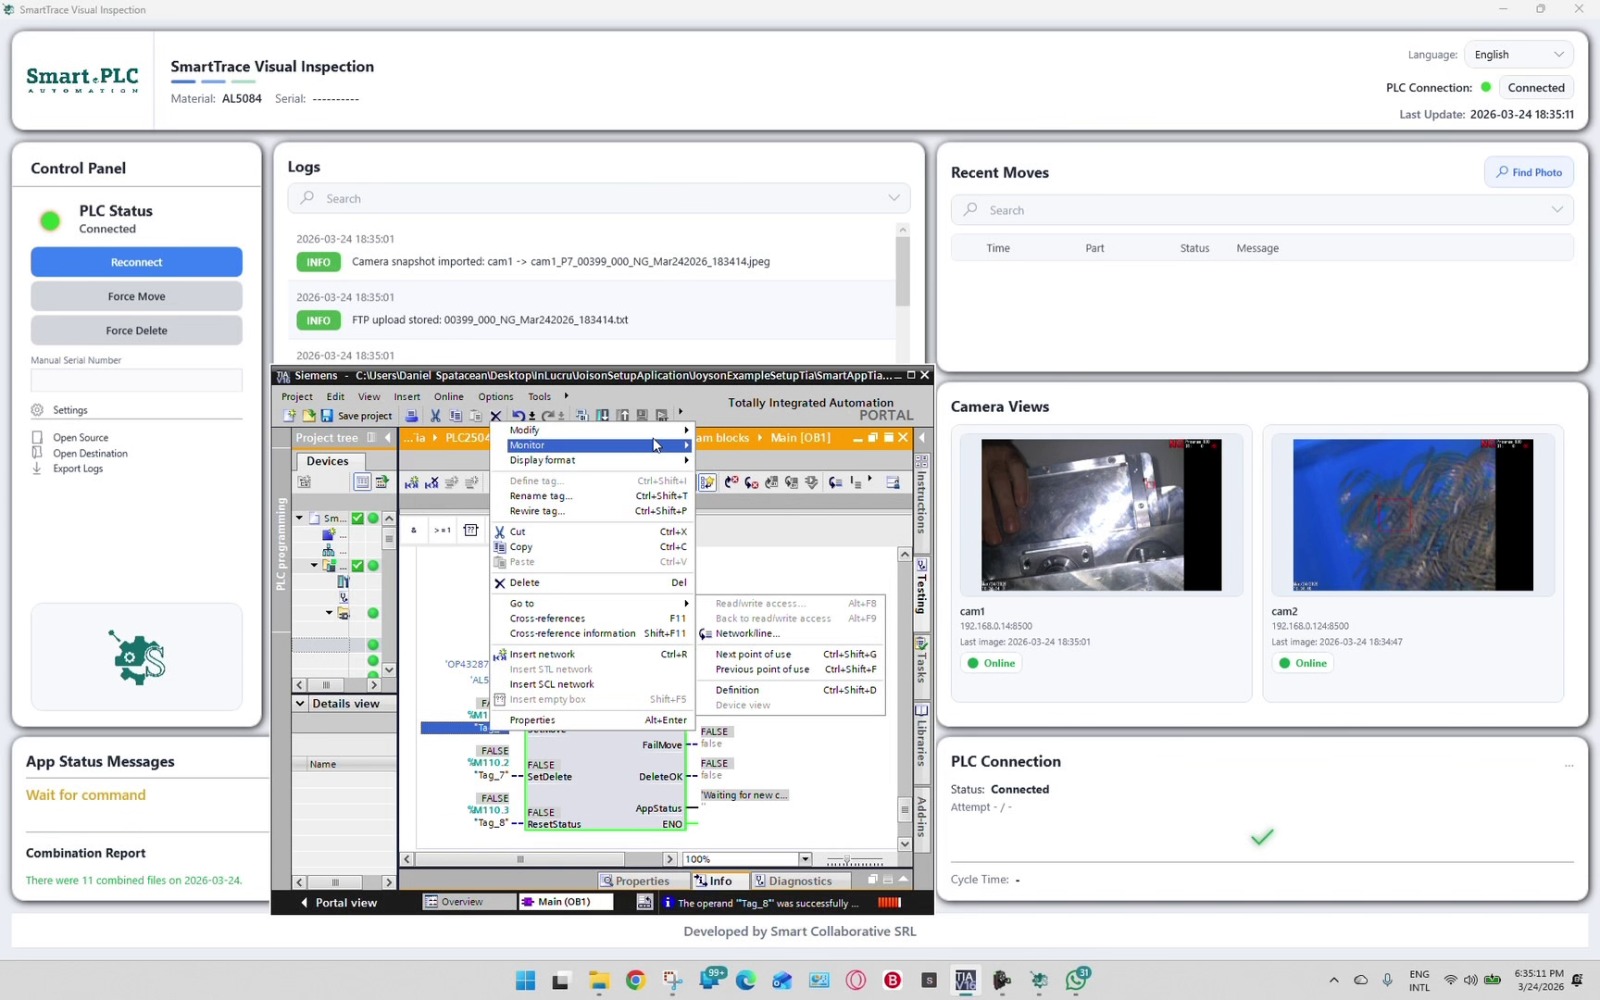The width and height of the screenshot is (1600, 1000).
Task: Expand the TIA Portal menu bar overflow arrow
Action: point(566,396)
